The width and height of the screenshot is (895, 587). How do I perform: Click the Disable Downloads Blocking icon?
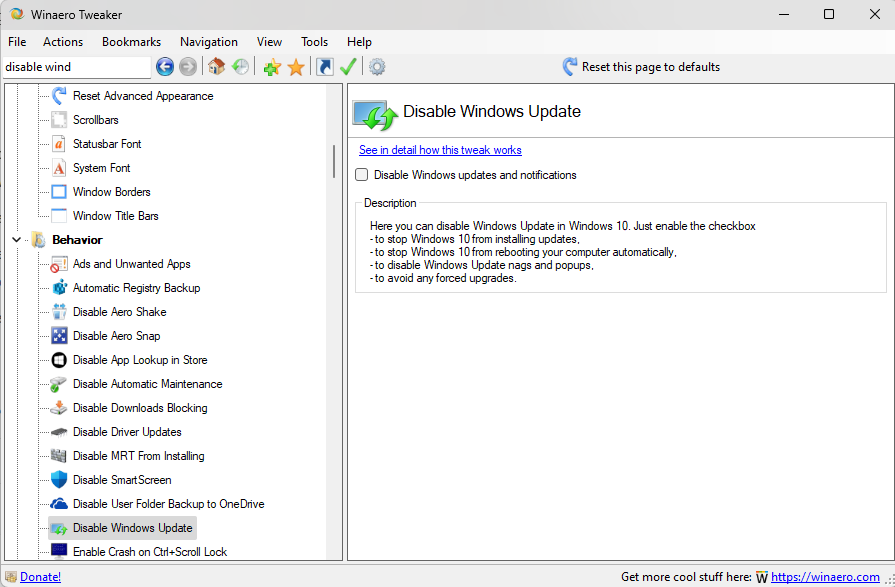[x=59, y=408]
